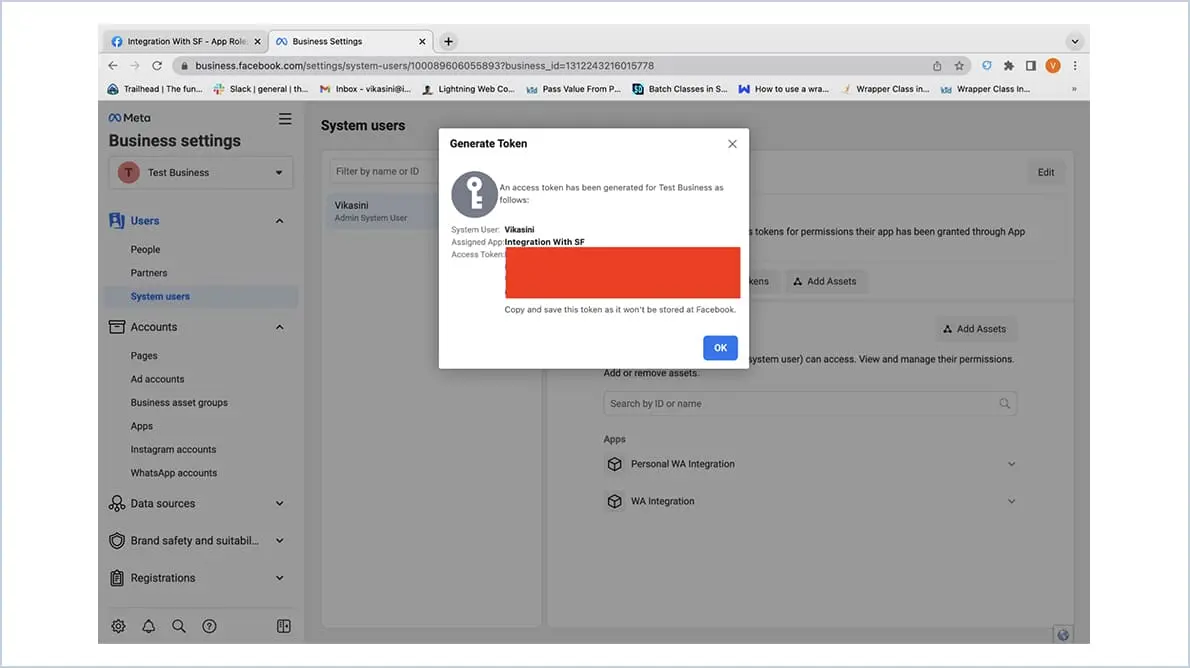This screenshot has width=1190, height=668.
Task: Close the Business Settings browser tab
Action: (x=422, y=42)
